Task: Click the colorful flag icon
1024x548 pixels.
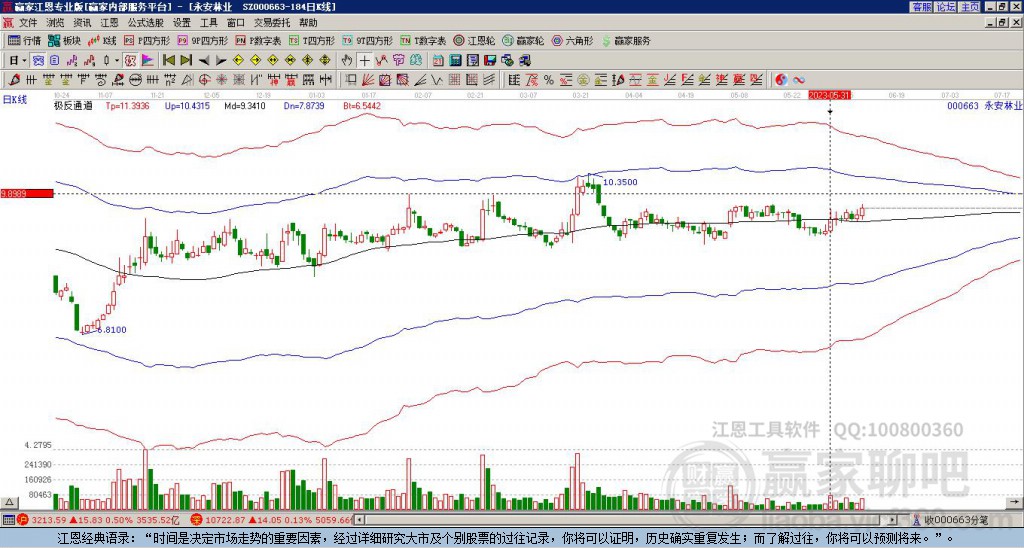Action: tap(148, 61)
